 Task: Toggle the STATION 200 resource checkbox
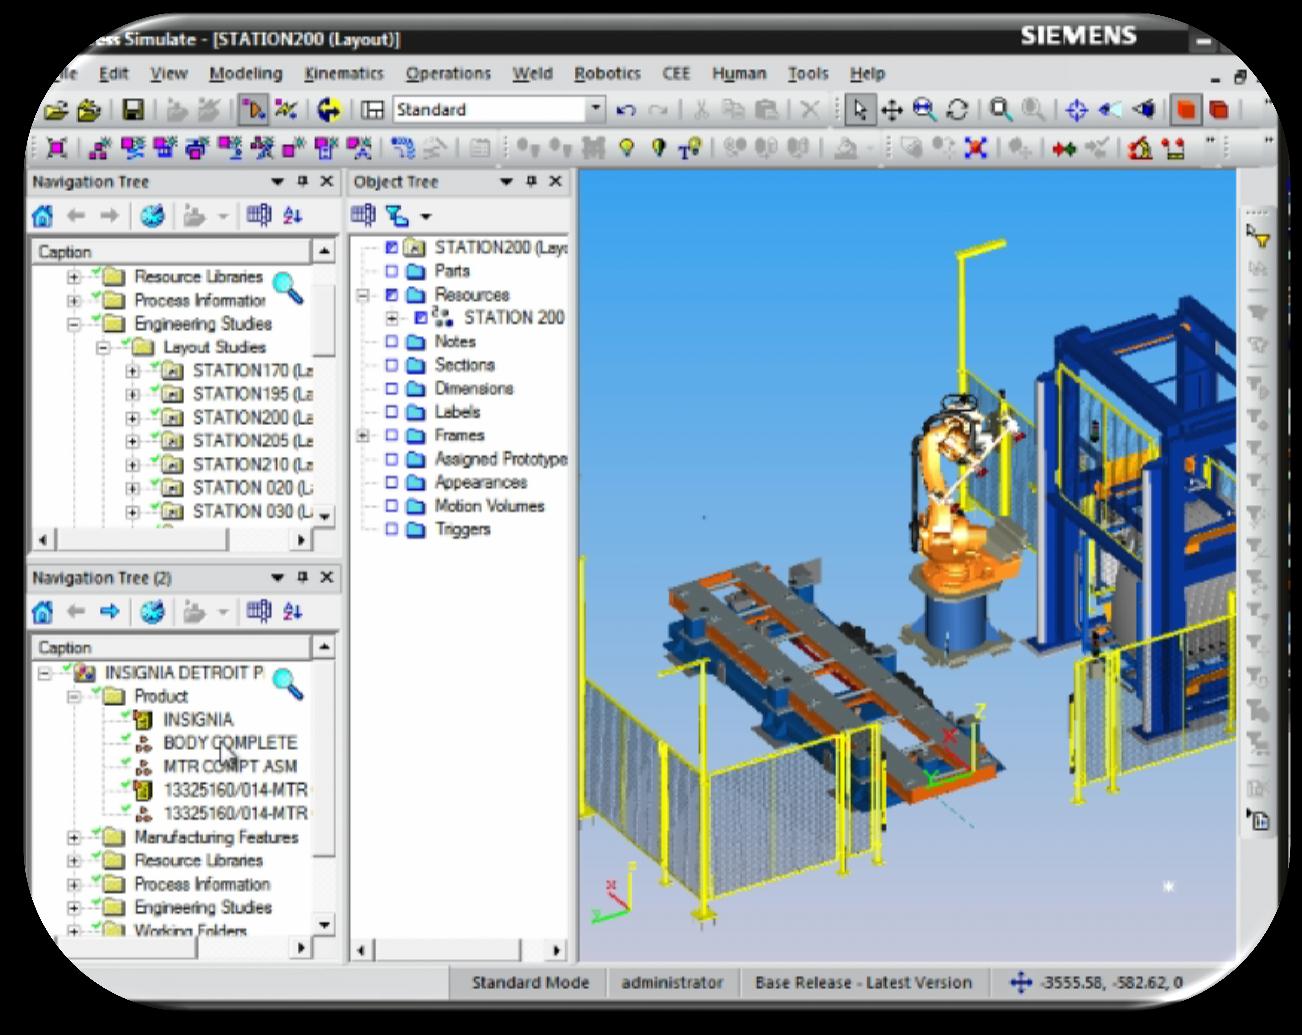(x=421, y=318)
